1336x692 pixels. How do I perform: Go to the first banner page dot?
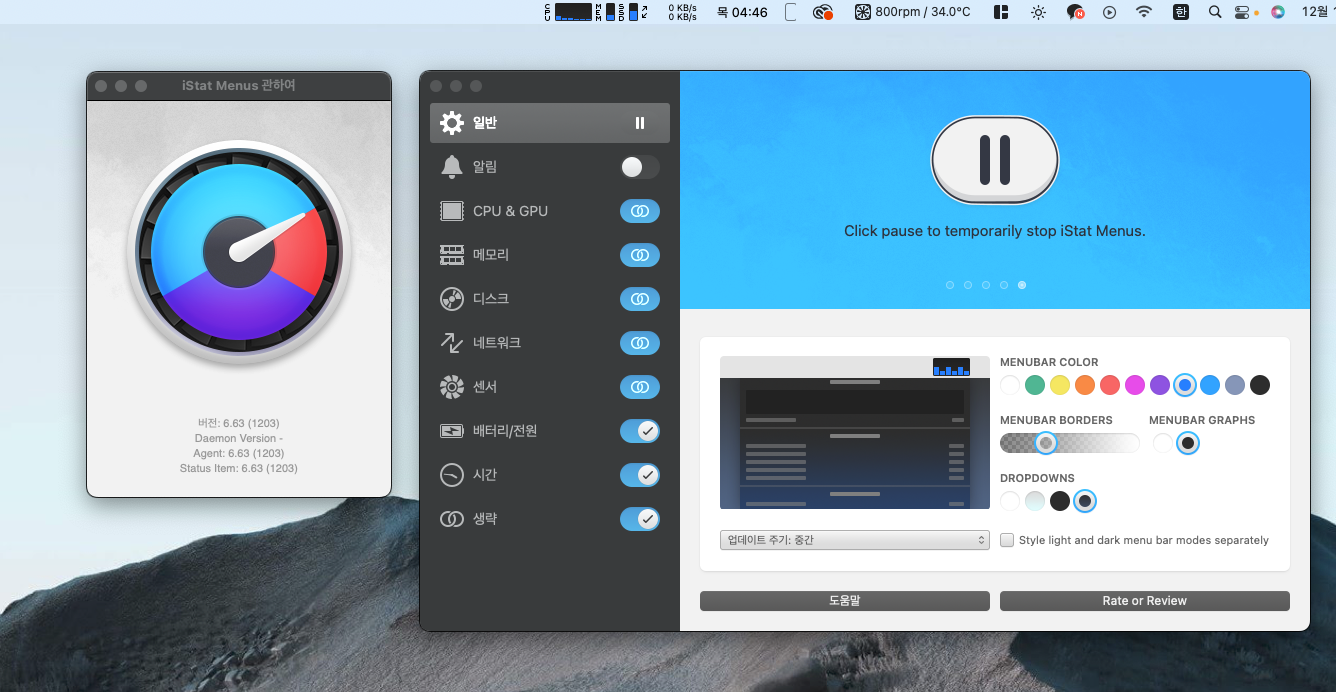950,285
